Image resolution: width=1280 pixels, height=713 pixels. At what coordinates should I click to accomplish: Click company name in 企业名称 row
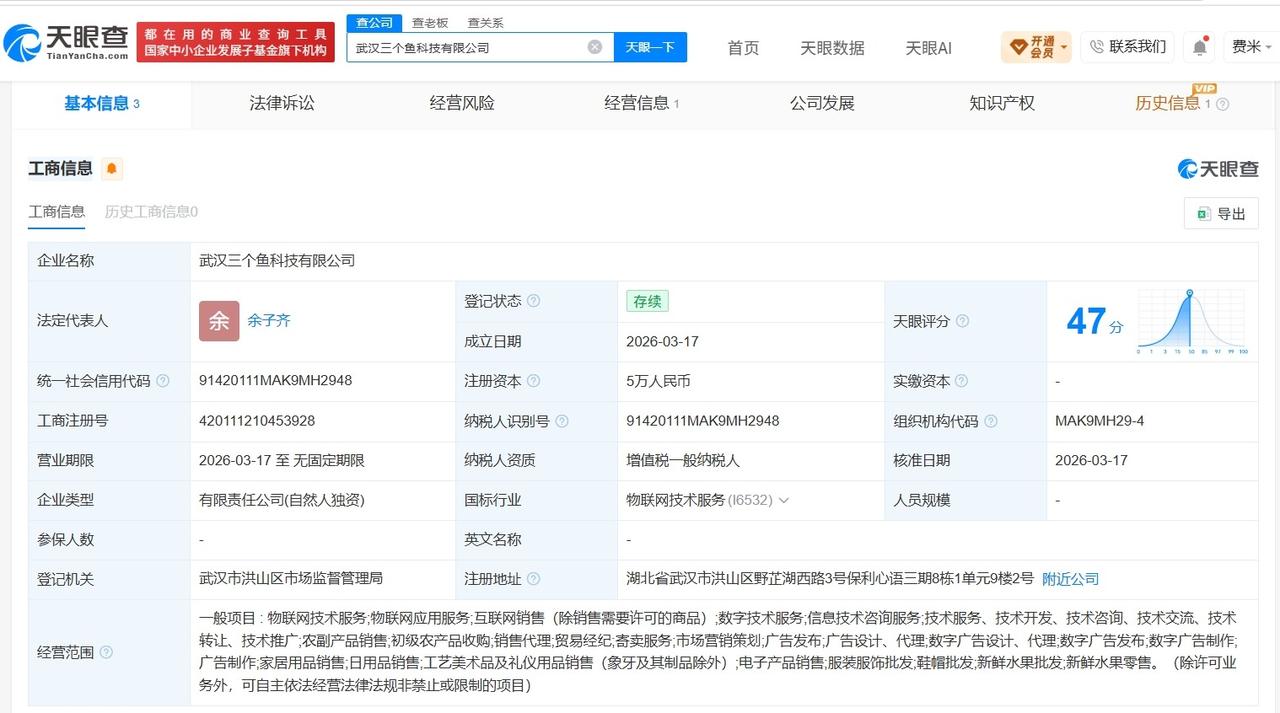point(277,261)
